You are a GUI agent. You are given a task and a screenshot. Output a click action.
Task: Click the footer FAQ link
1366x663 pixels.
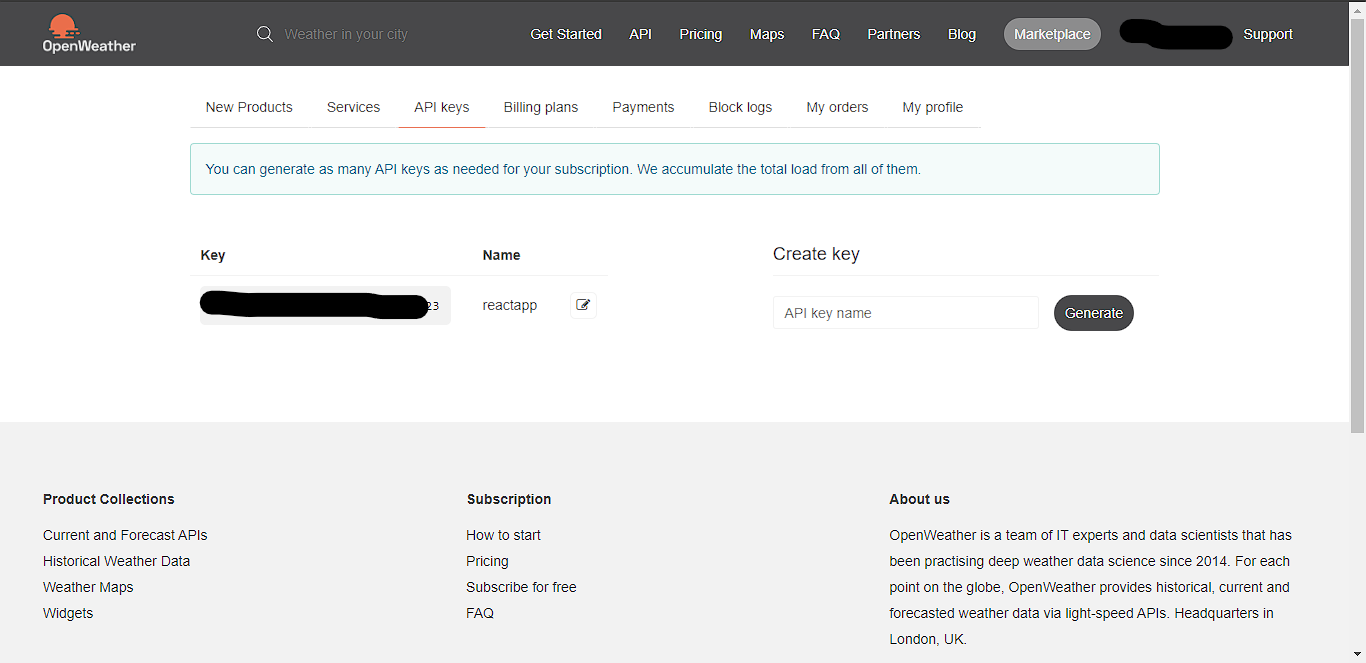click(480, 613)
